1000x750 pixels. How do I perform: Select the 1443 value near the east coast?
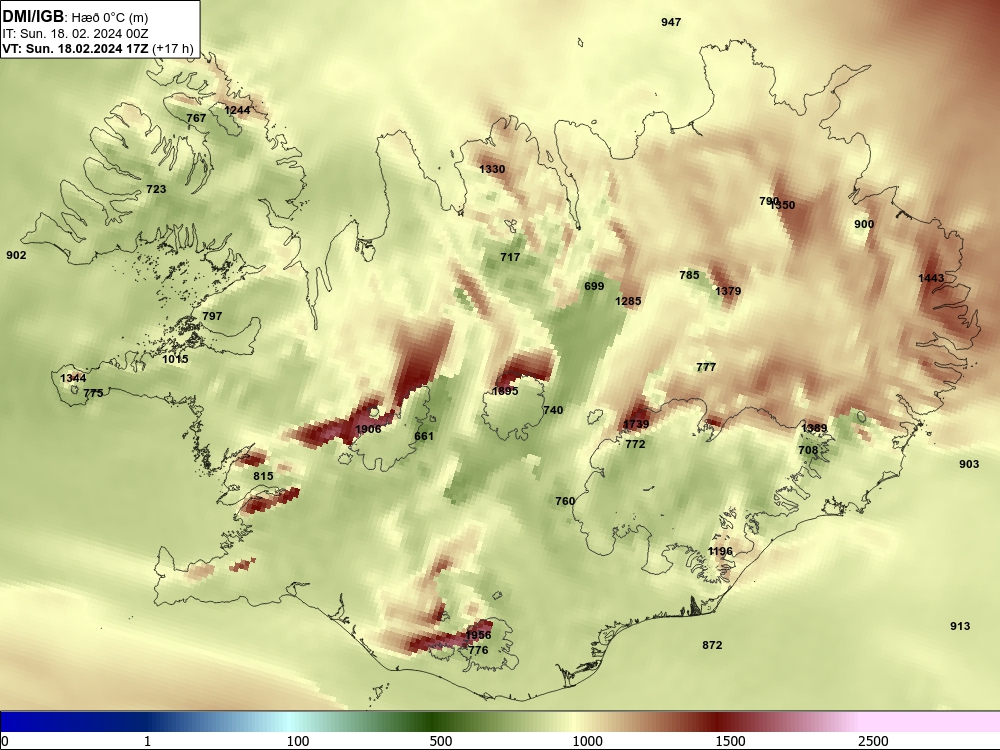[x=931, y=278]
